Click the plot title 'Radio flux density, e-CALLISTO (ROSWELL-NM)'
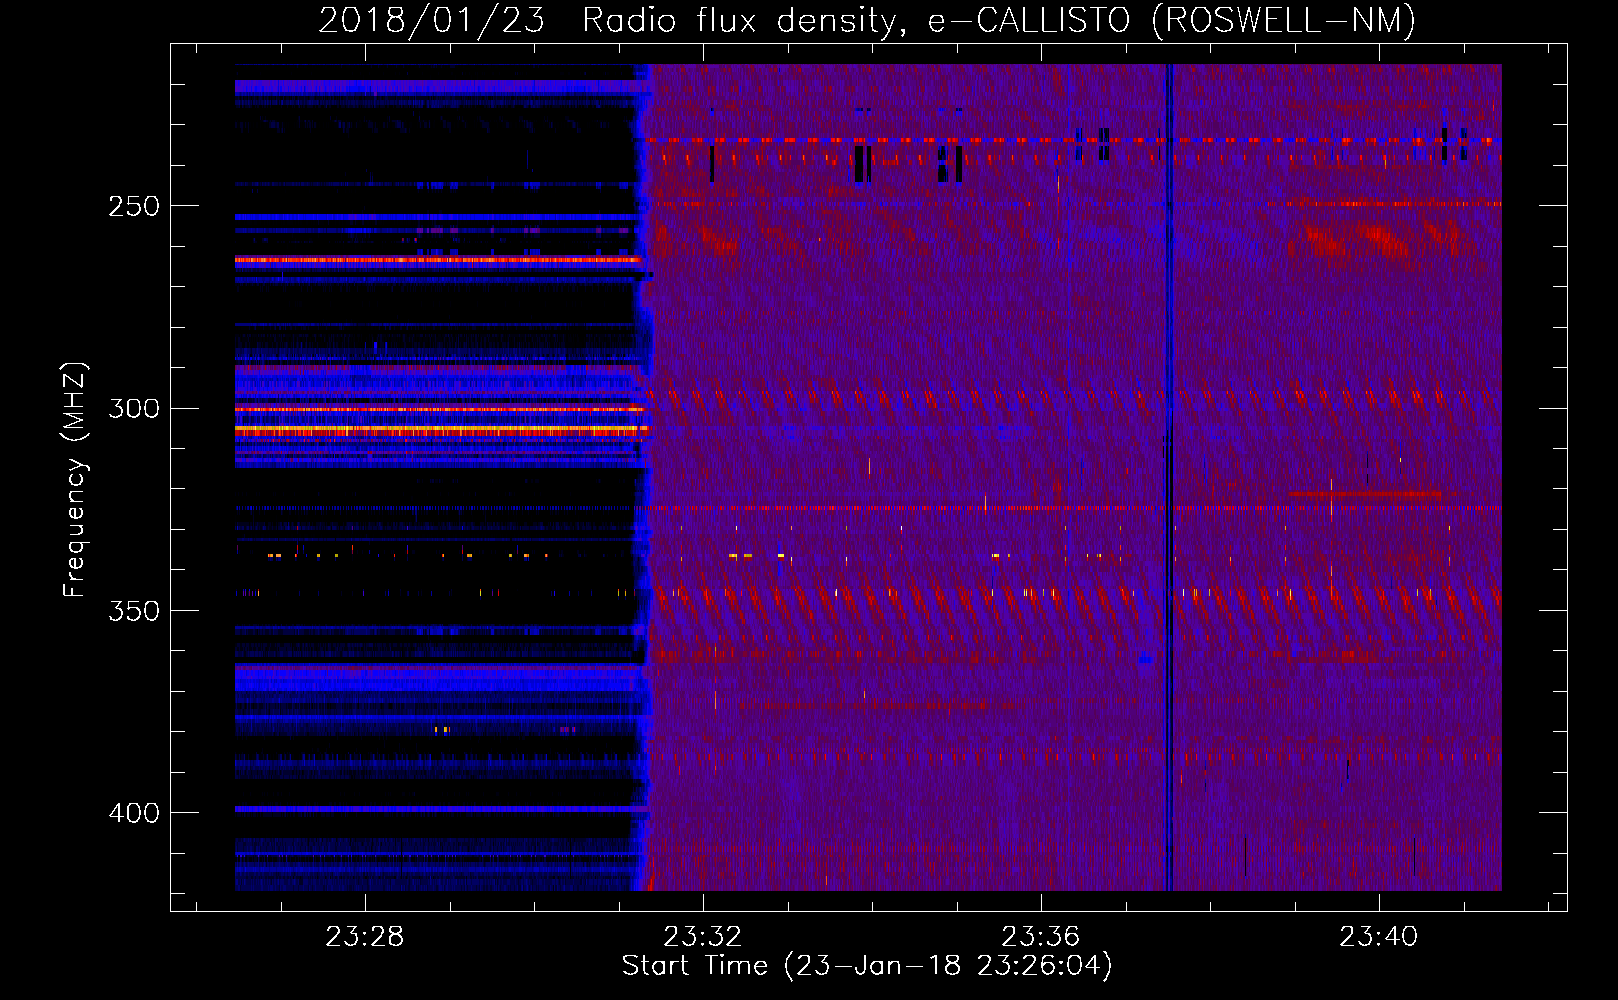 click(x=999, y=20)
